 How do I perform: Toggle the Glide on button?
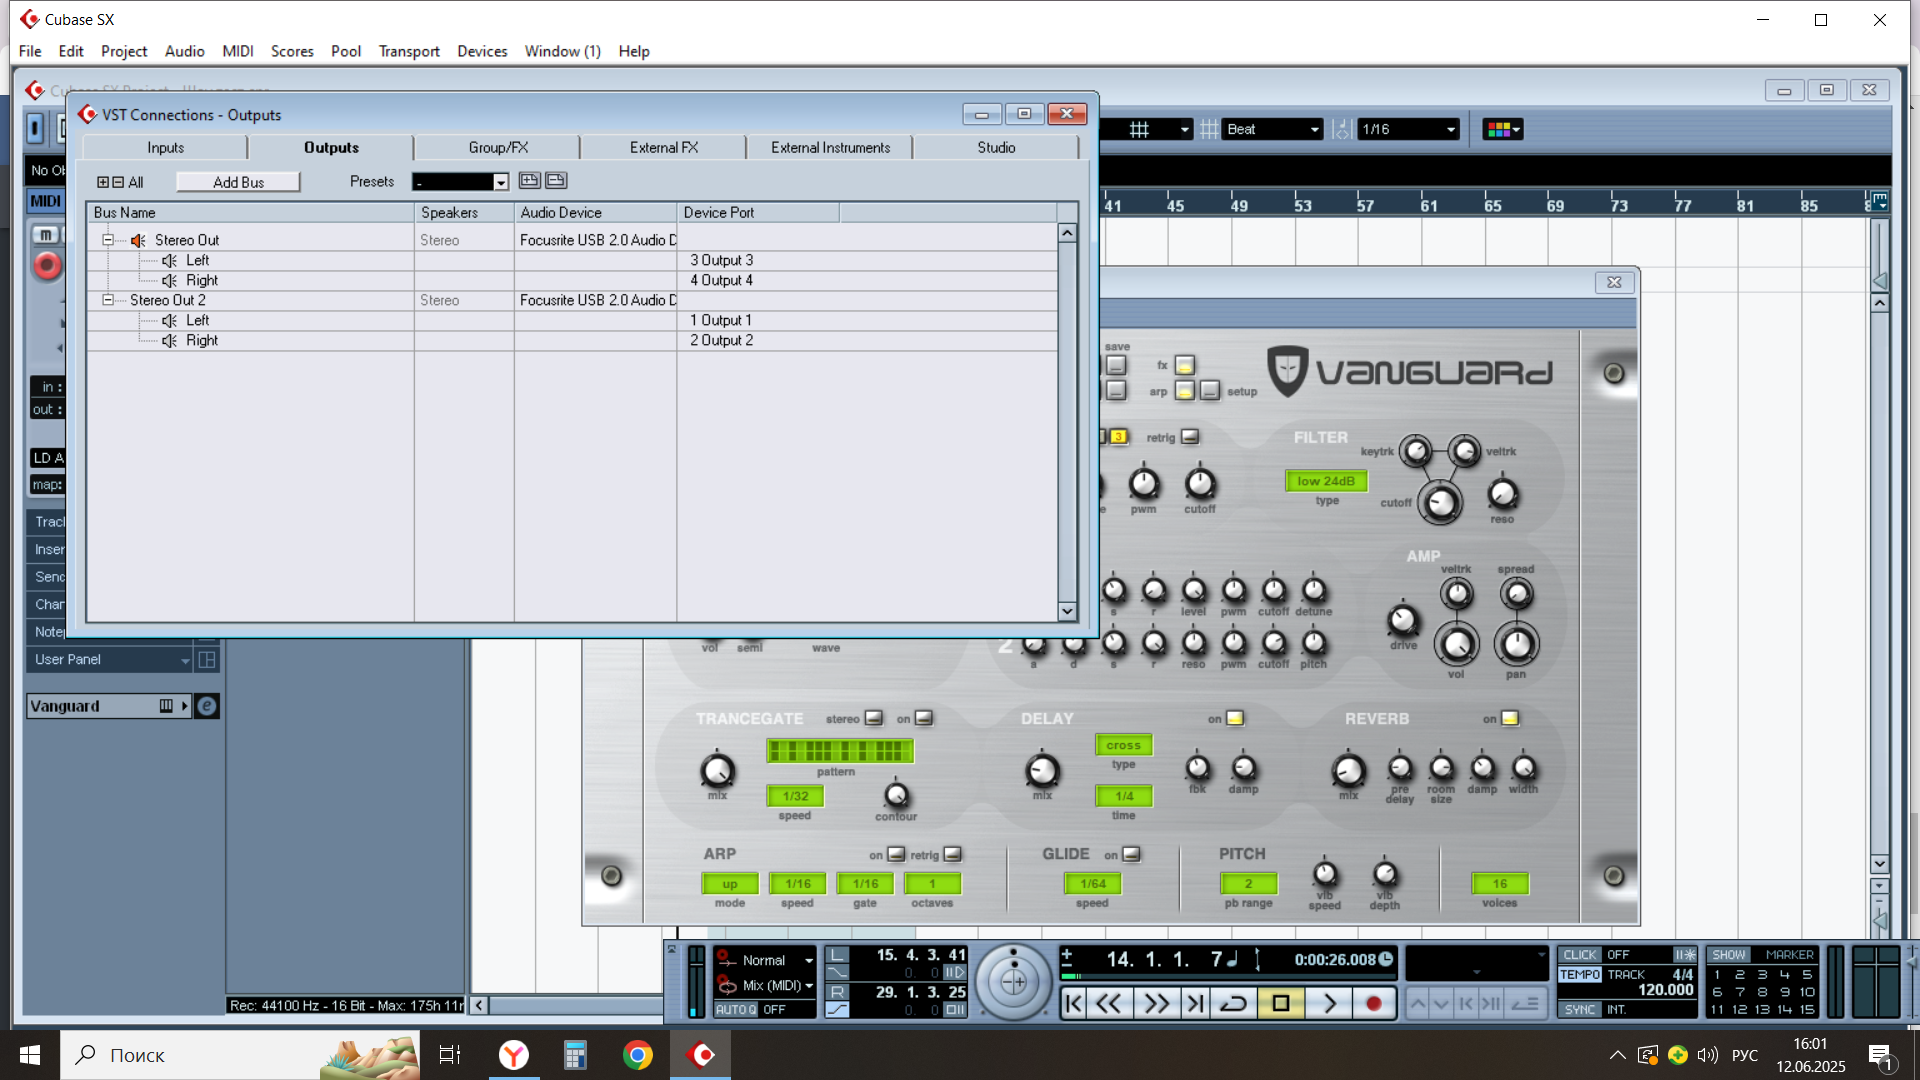[1131, 854]
